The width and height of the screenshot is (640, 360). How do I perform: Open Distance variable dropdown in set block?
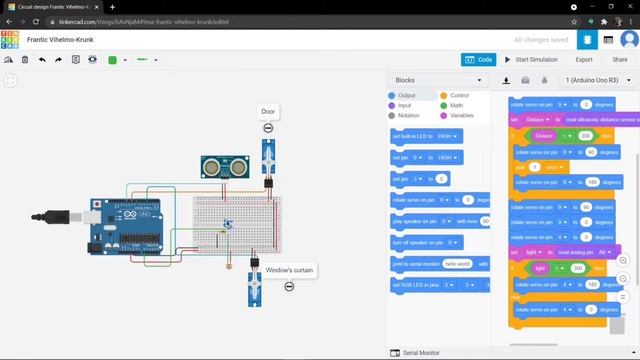[x=537, y=120]
